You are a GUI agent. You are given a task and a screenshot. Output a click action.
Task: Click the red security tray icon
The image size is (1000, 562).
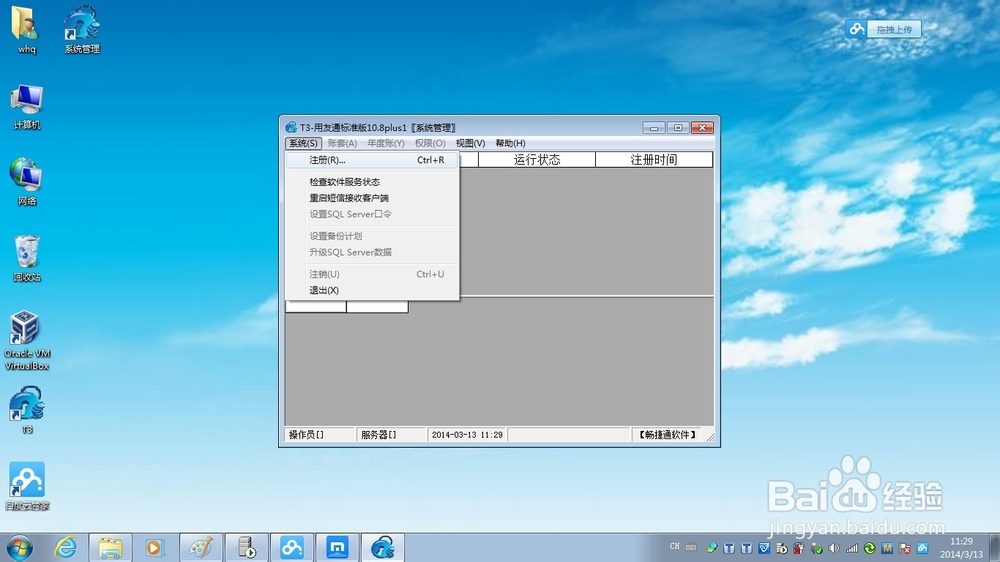799,548
